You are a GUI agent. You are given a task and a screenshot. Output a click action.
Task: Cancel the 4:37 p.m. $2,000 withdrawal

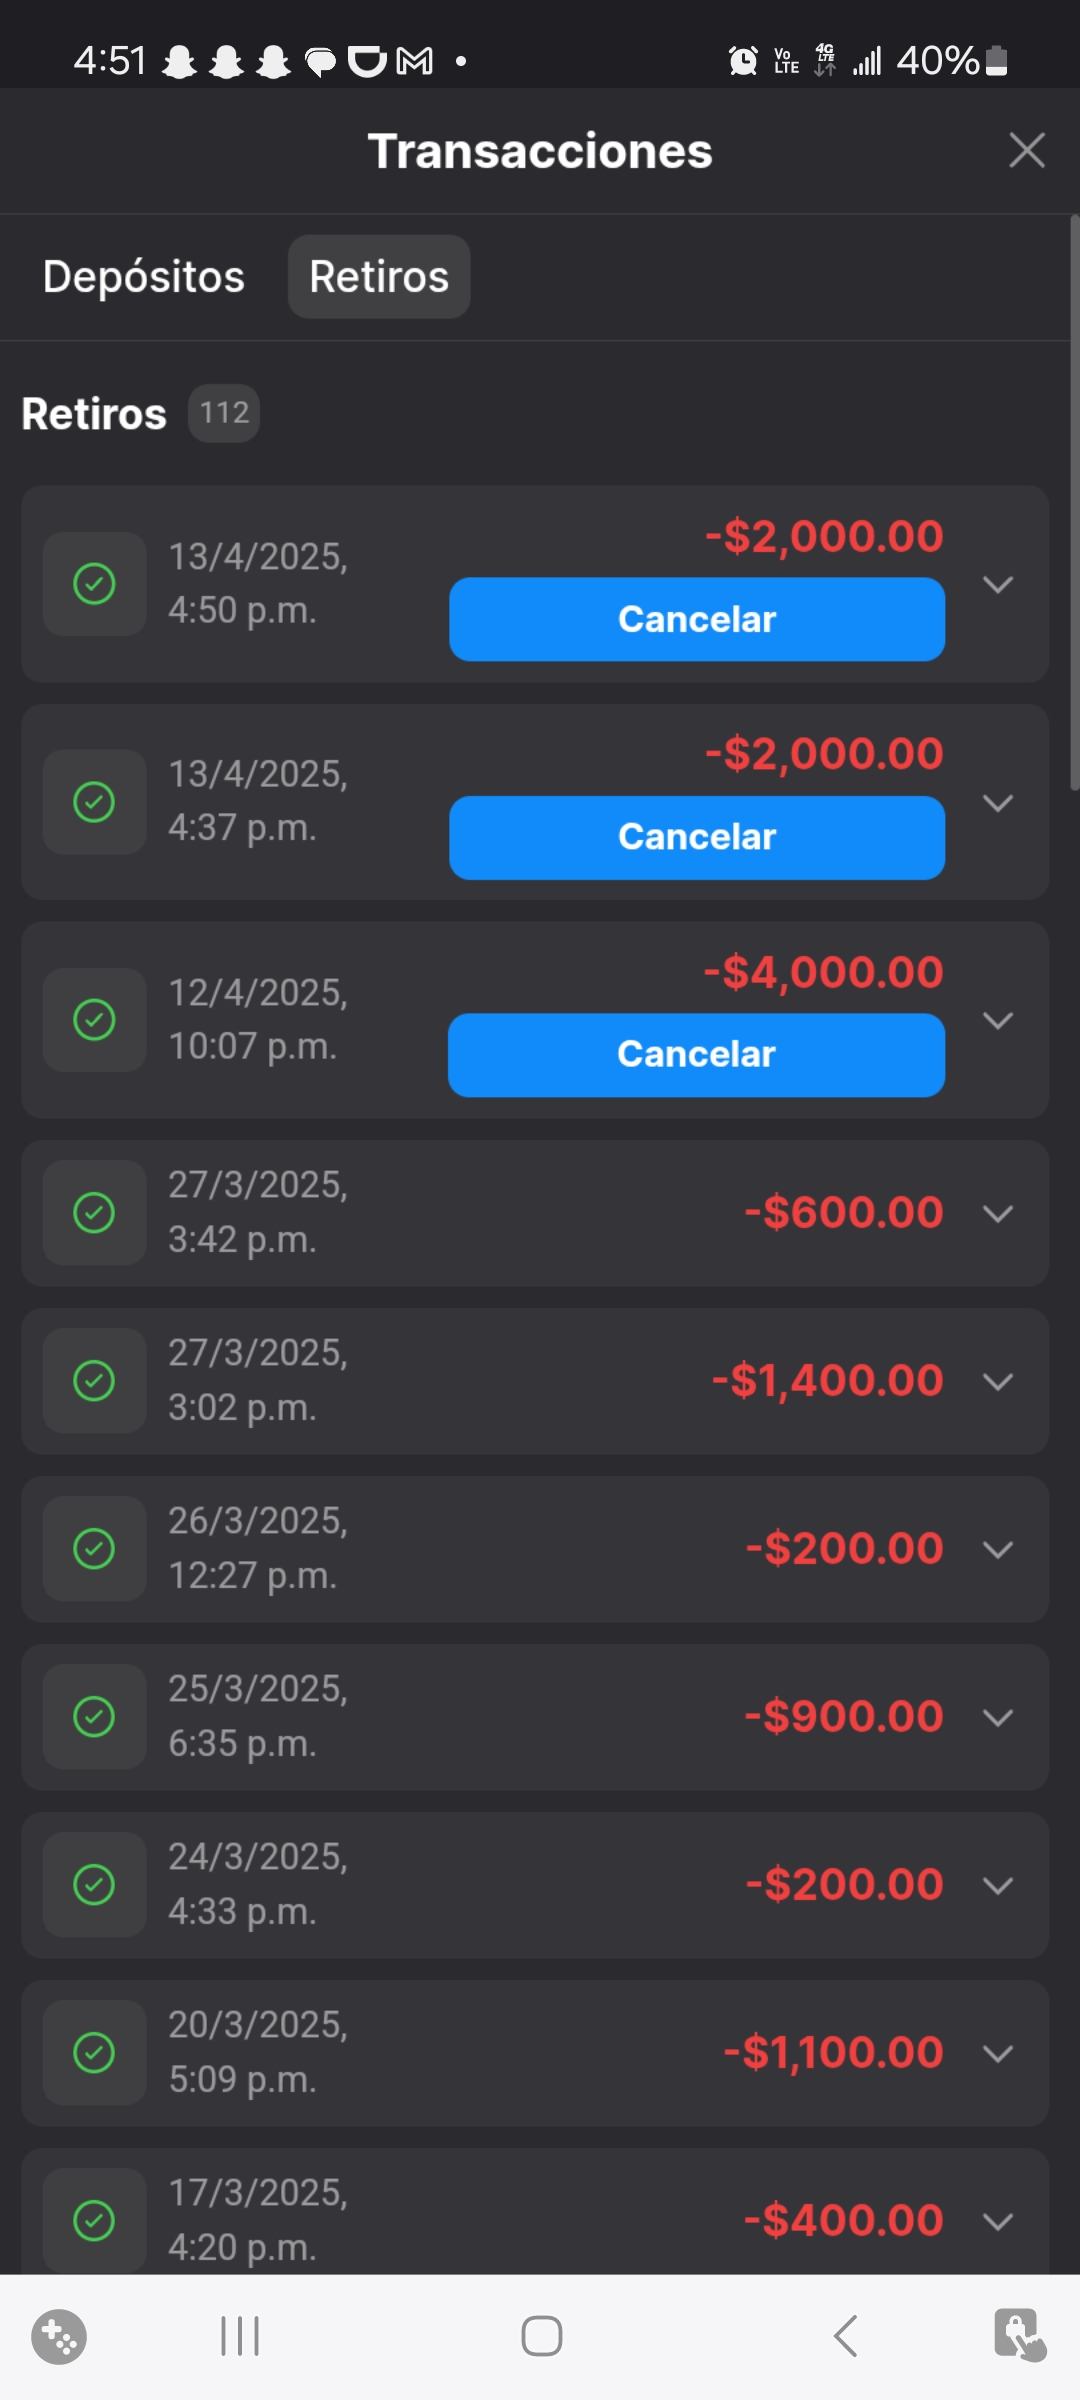697,837
